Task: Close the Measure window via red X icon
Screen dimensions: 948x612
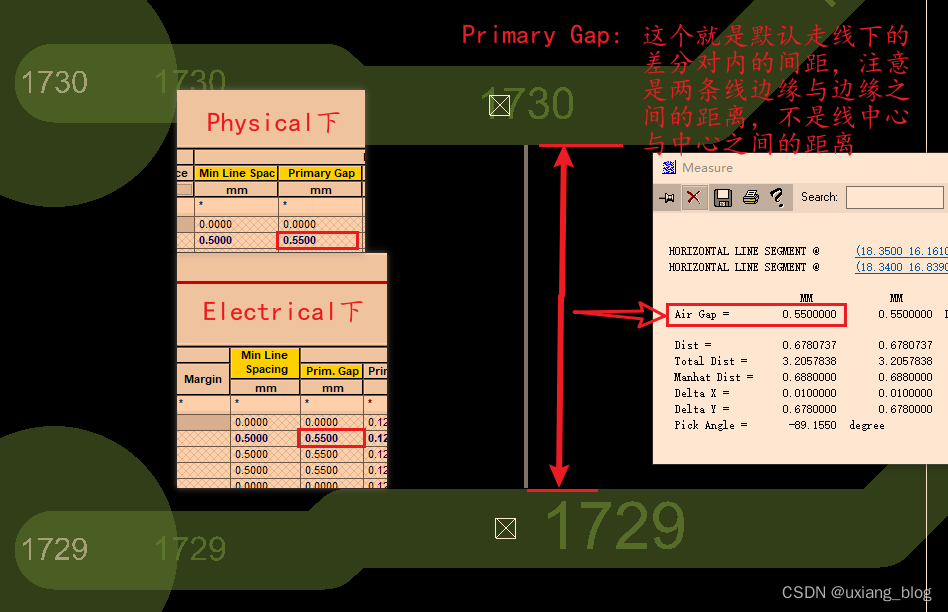Action: (694, 197)
